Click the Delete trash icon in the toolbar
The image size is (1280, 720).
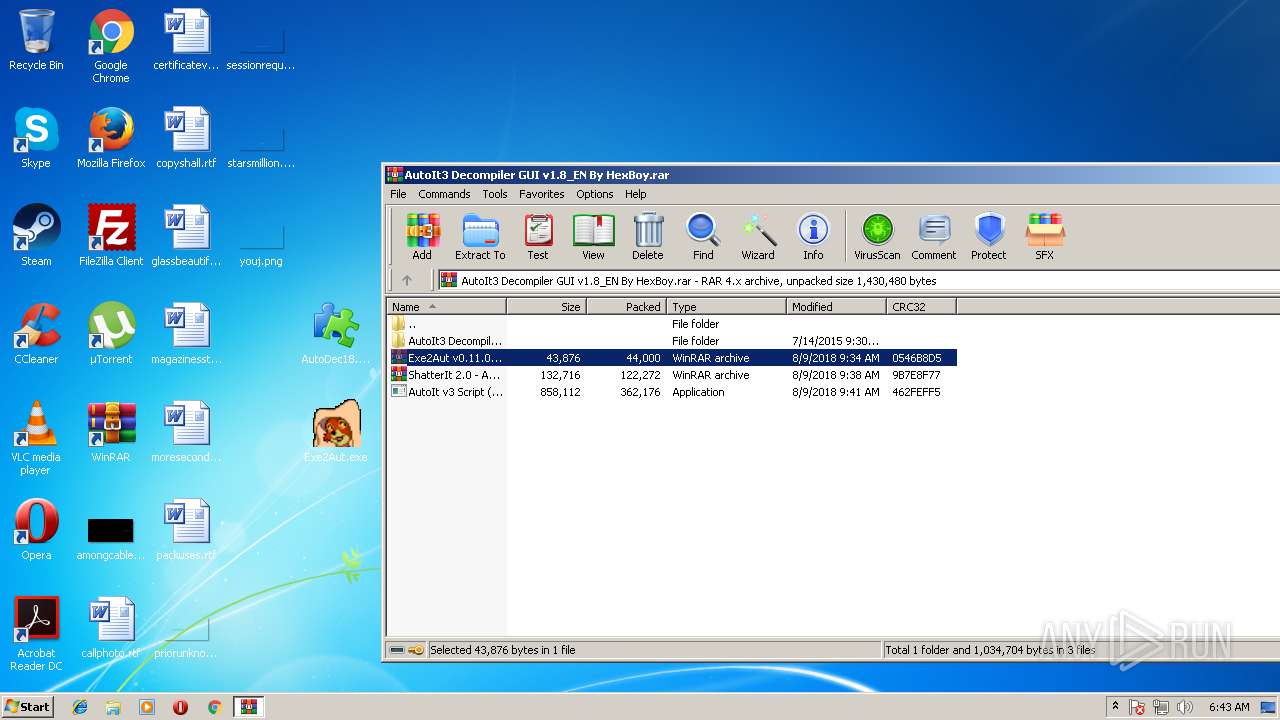648,237
